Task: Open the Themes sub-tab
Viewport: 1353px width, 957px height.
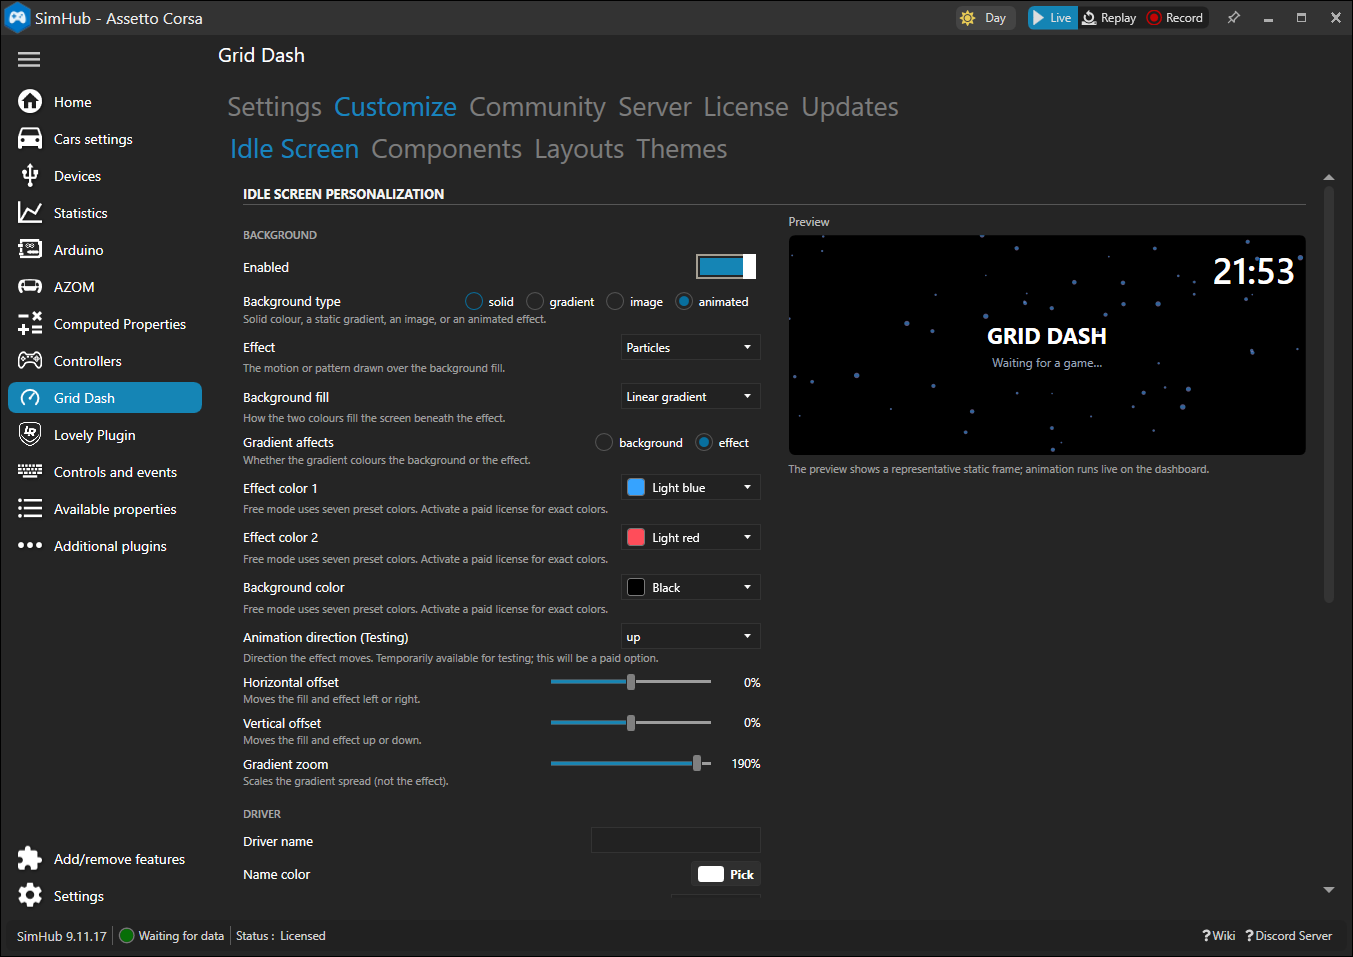Action: point(682,149)
